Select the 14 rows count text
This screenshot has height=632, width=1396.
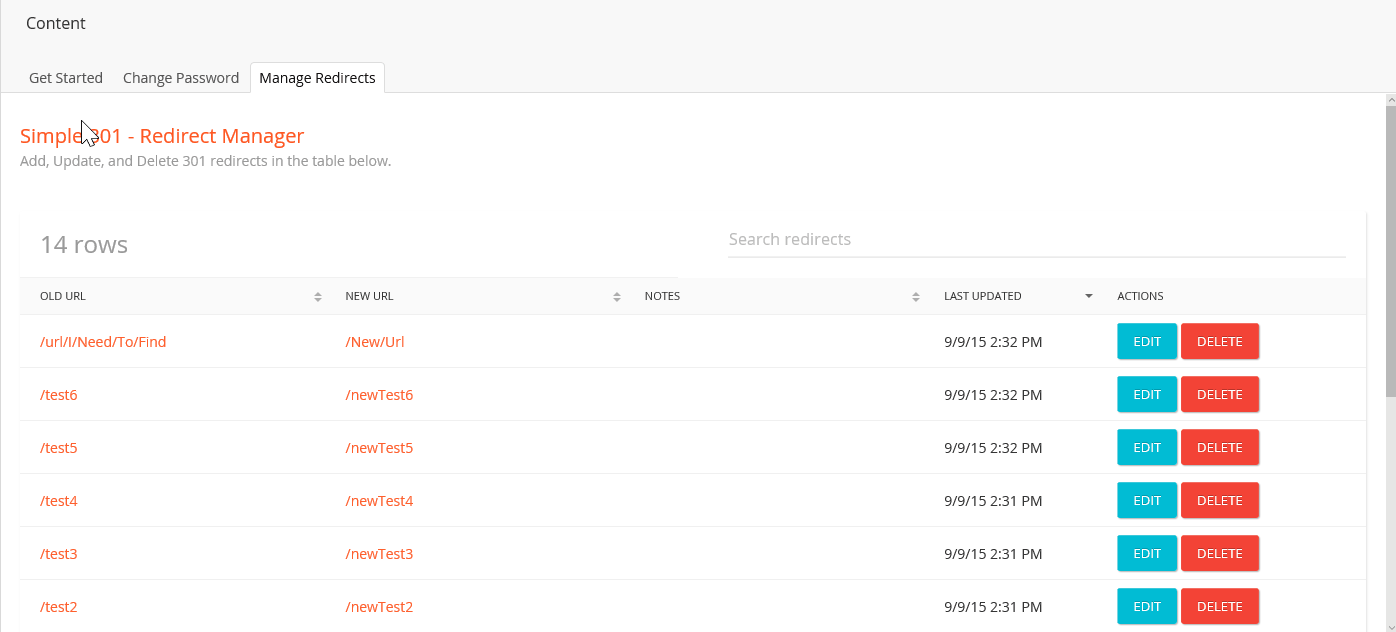(84, 245)
